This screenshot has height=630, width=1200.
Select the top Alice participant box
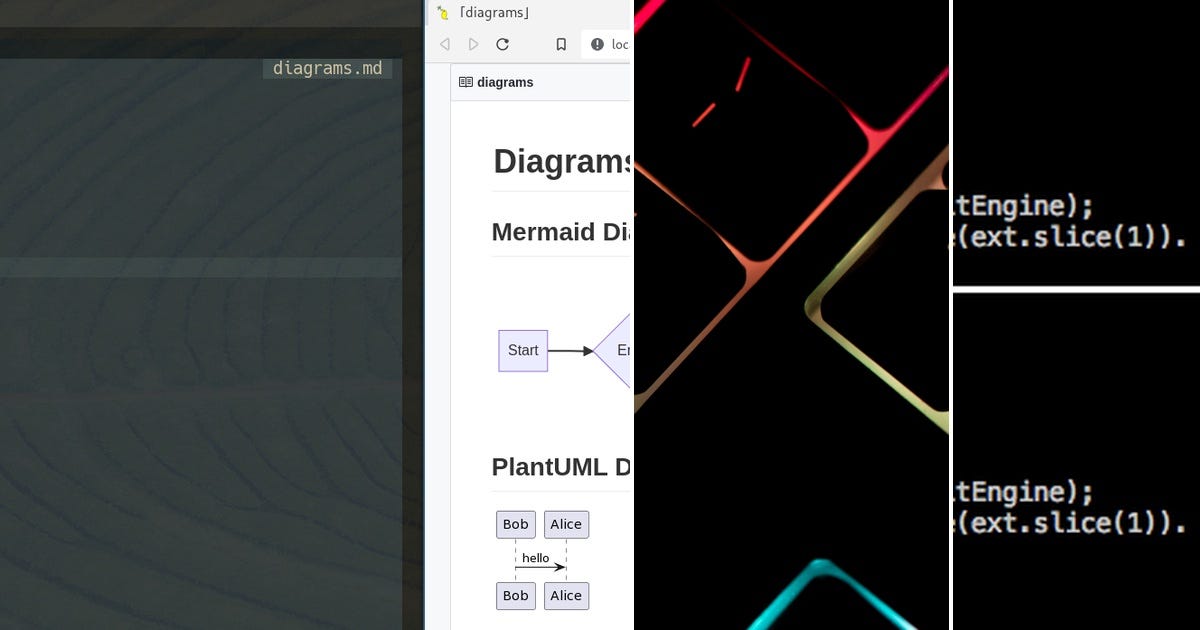coord(566,524)
